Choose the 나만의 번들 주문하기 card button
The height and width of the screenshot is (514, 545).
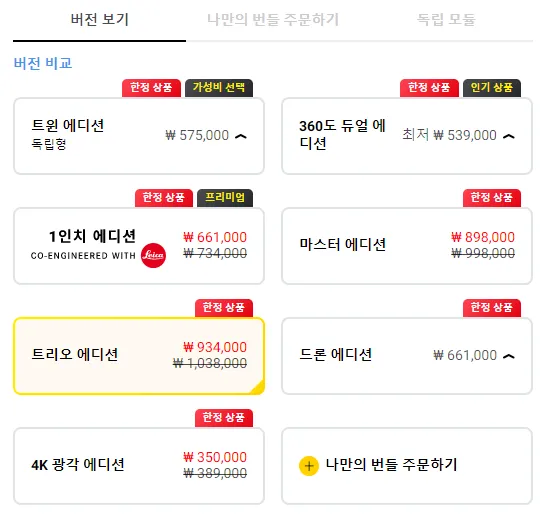(407, 466)
